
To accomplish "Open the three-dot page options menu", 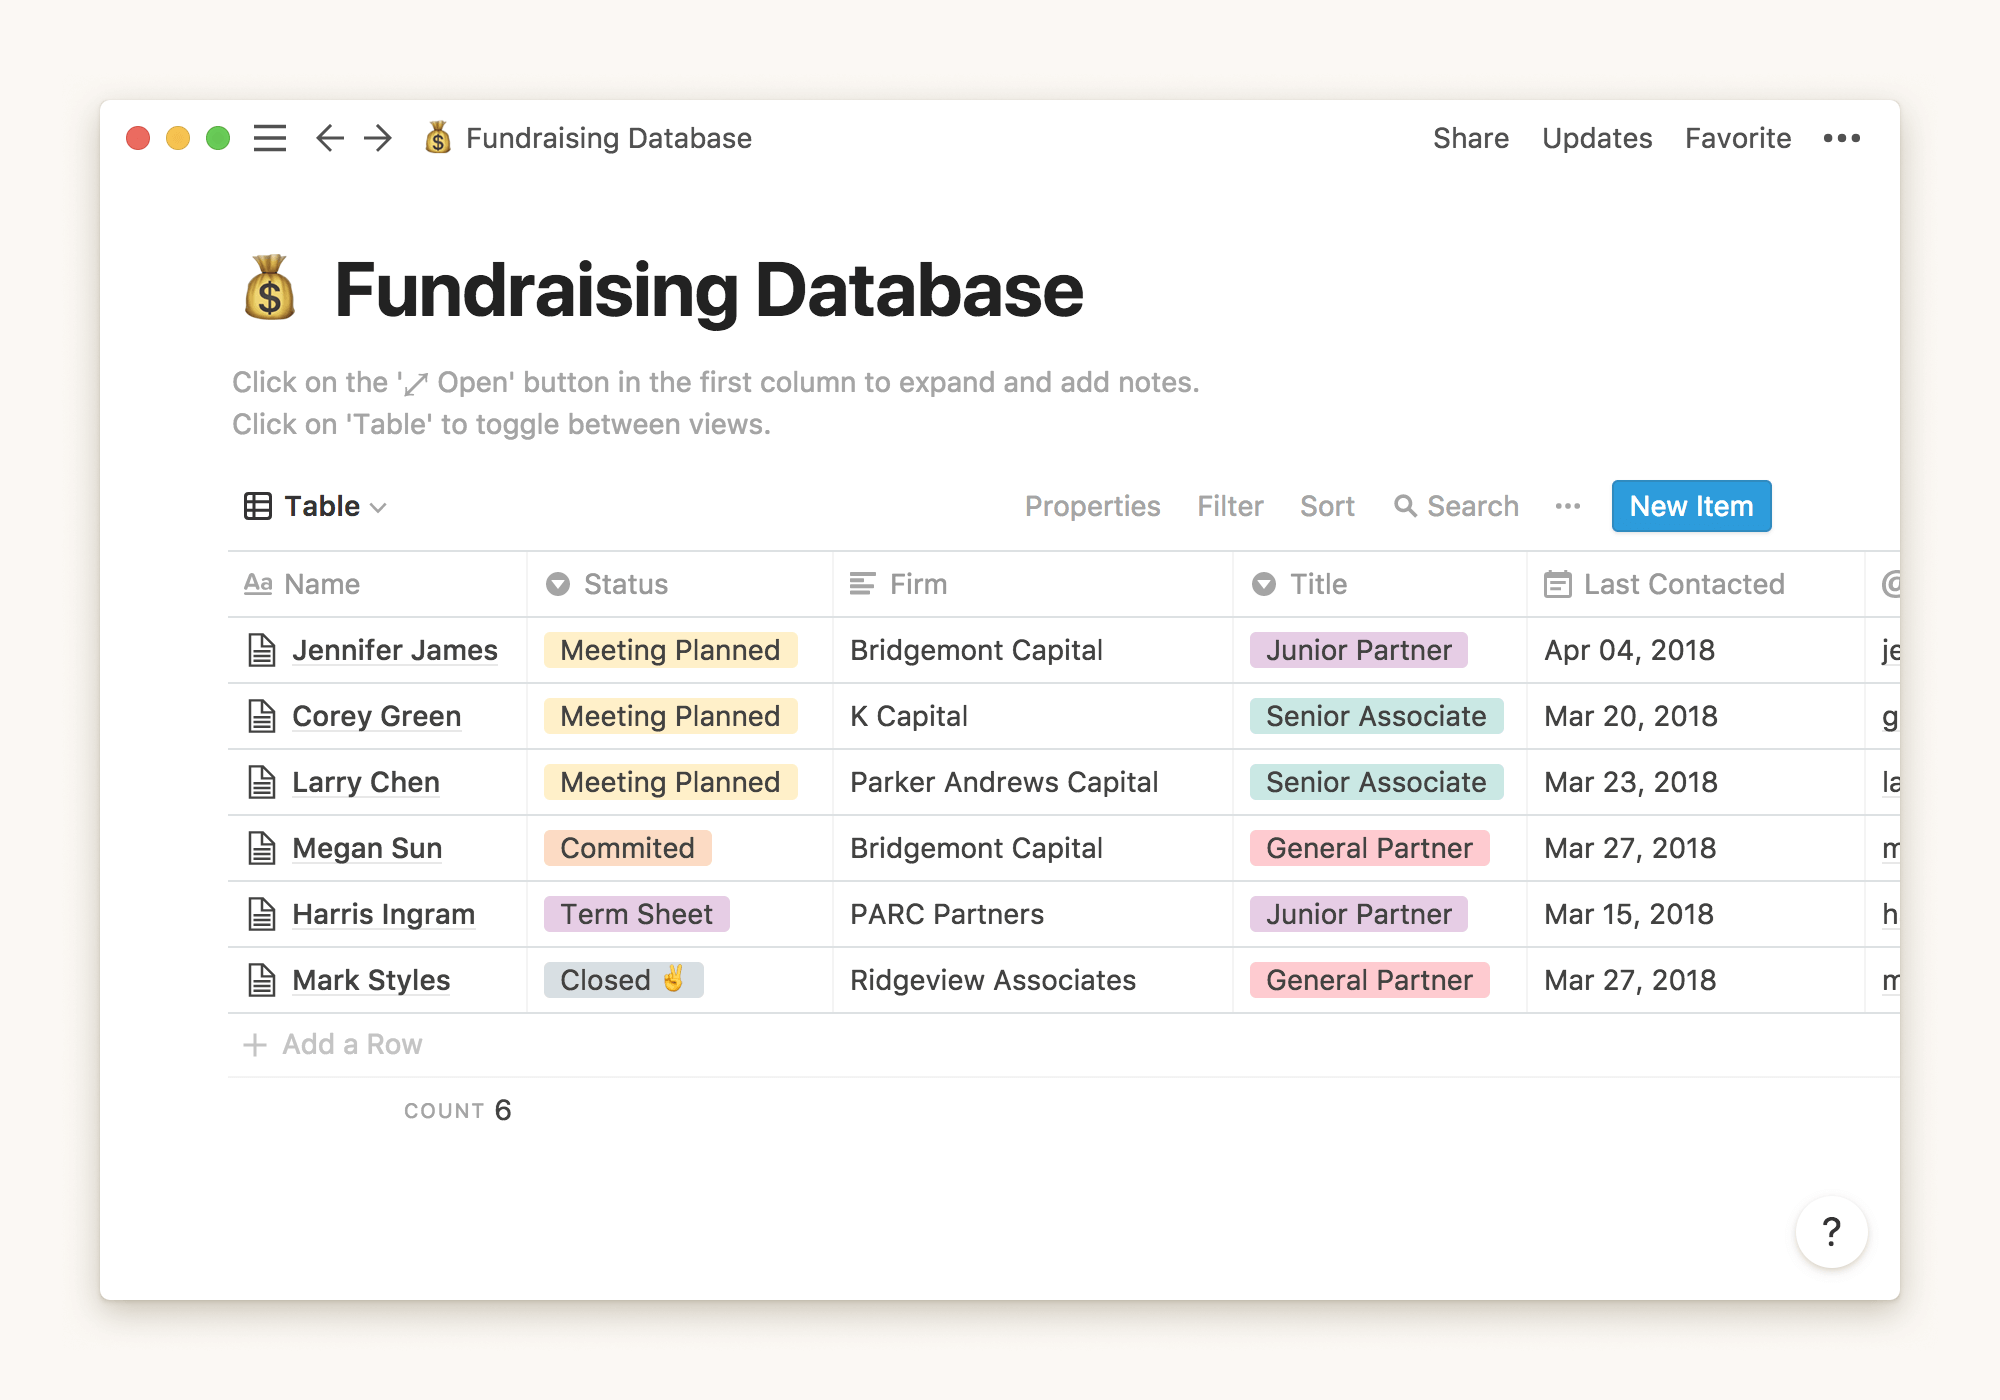I will pyautogui.click(x=1841, y=138).
